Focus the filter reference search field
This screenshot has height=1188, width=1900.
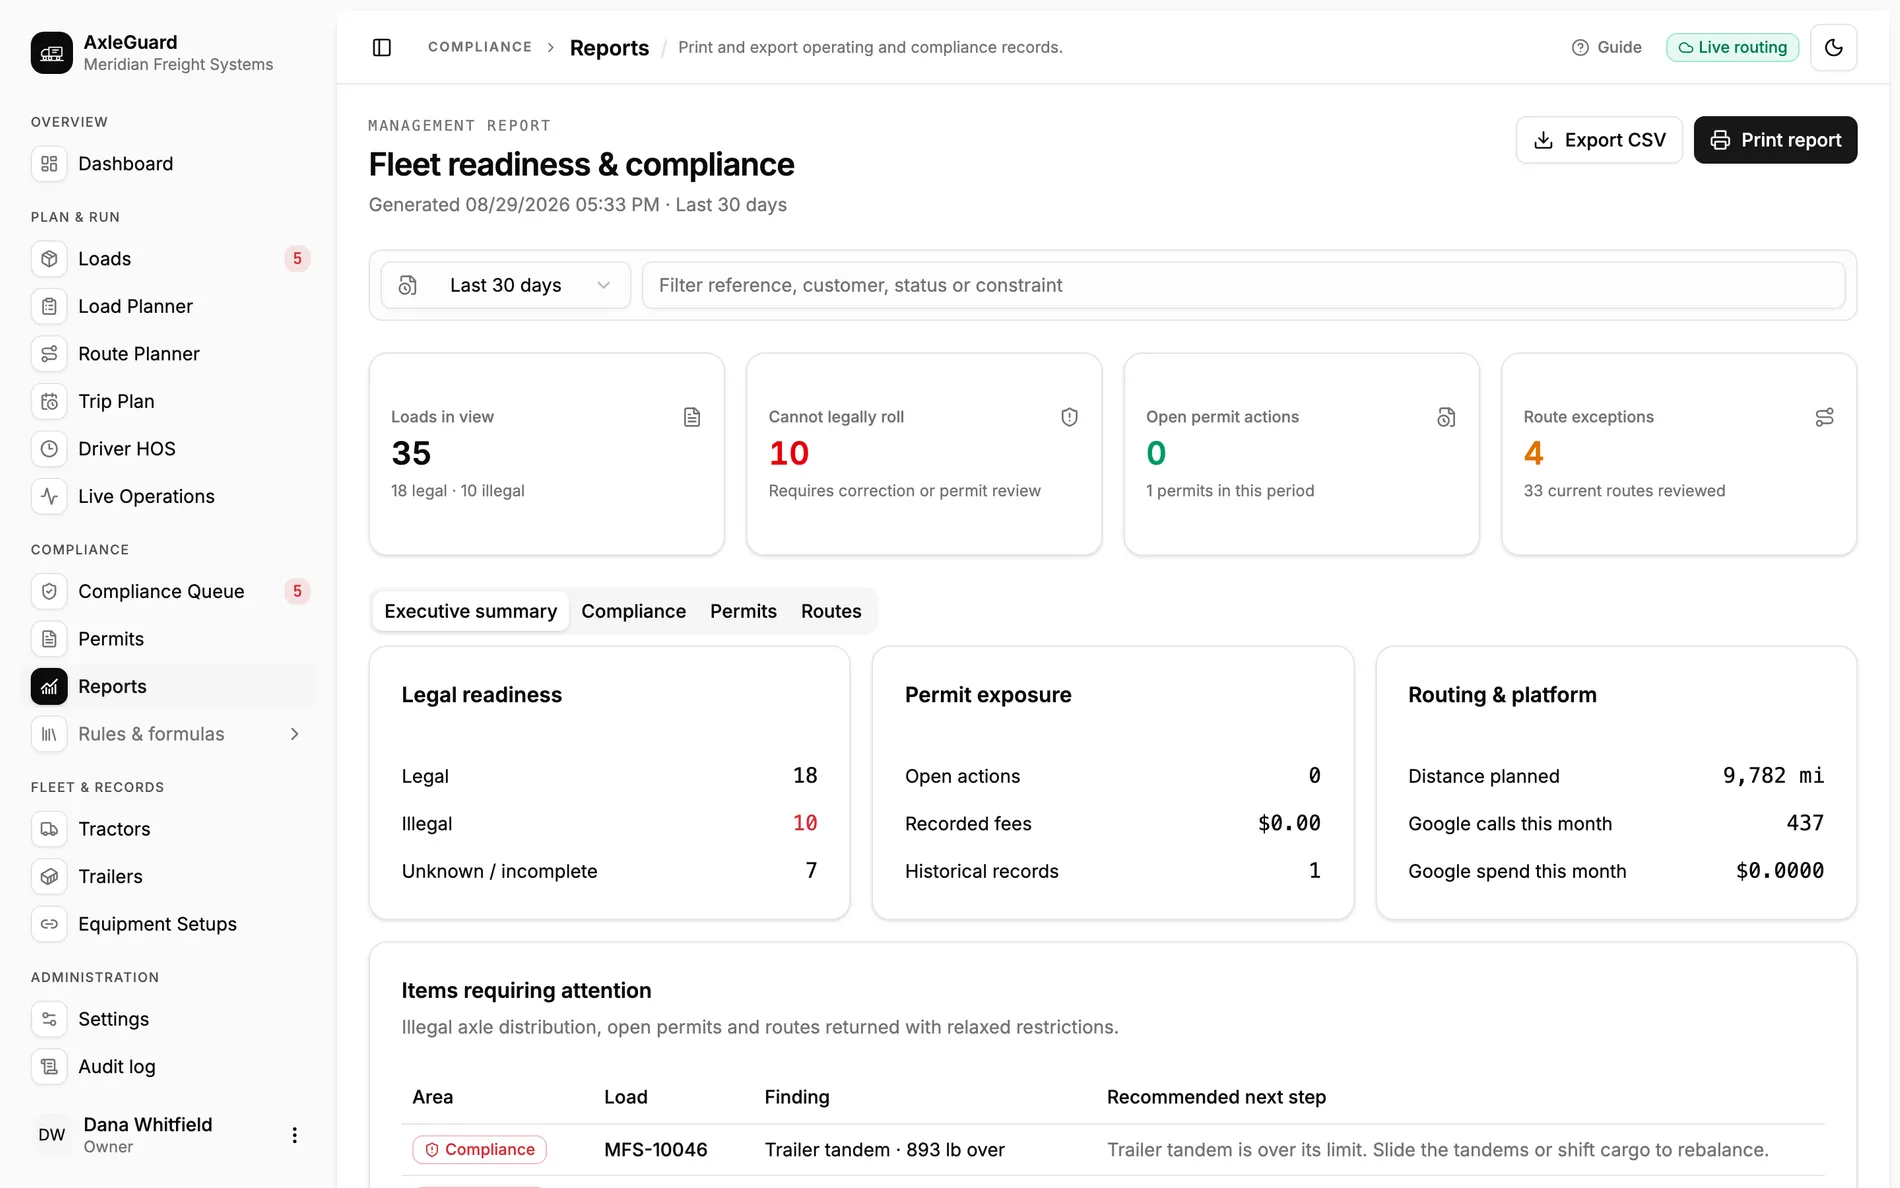(x=1243, y=285)
